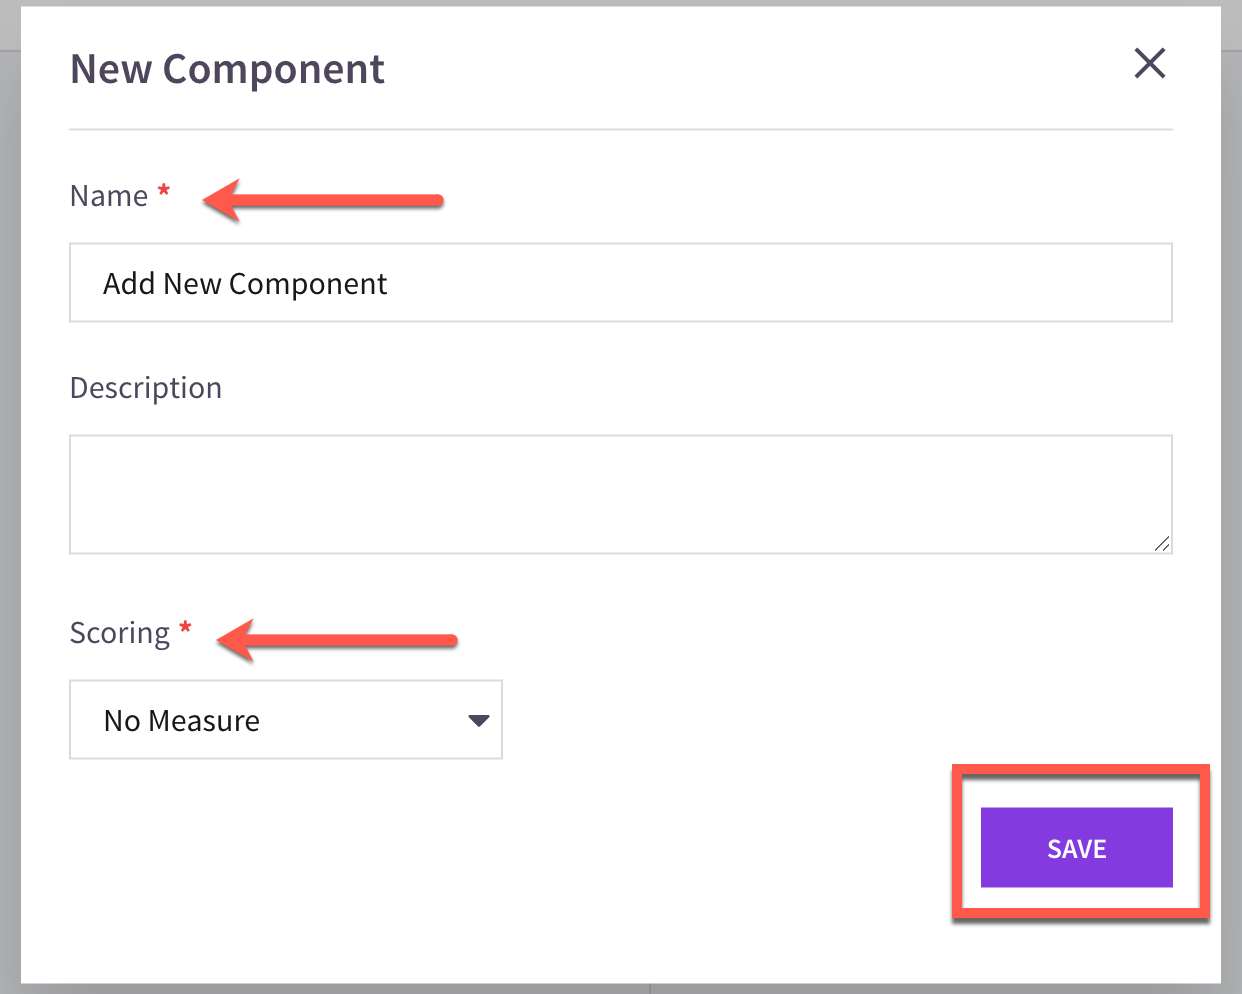This screenshot has height=994, width=1242.
Task: Click the divider line below dialog title
Action: [x=620, y=129]
